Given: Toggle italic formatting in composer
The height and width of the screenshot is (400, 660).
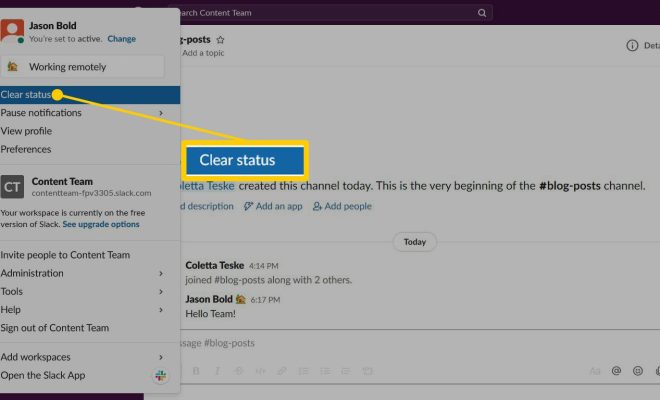Looking at the screenshot, I should click(217, 371).
